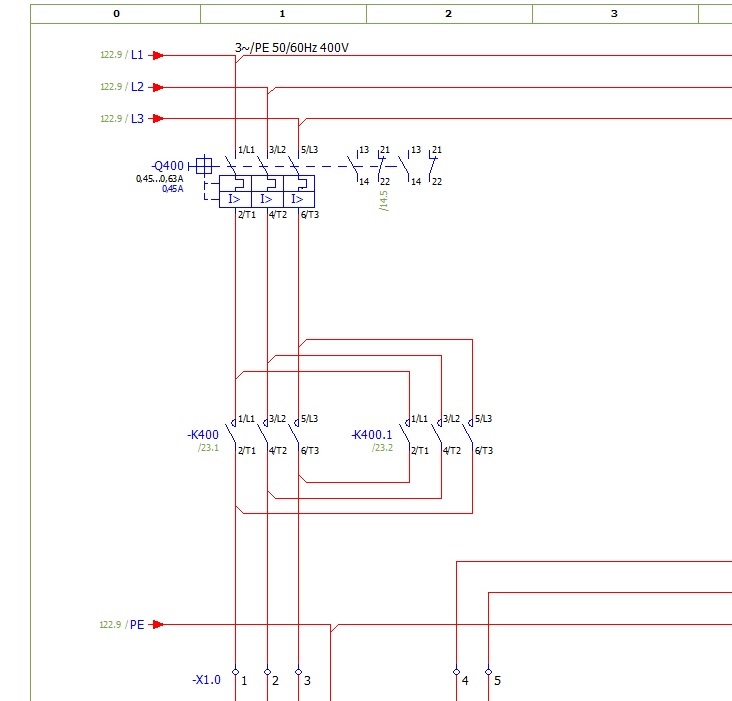Select column header 2

[449, 14]
